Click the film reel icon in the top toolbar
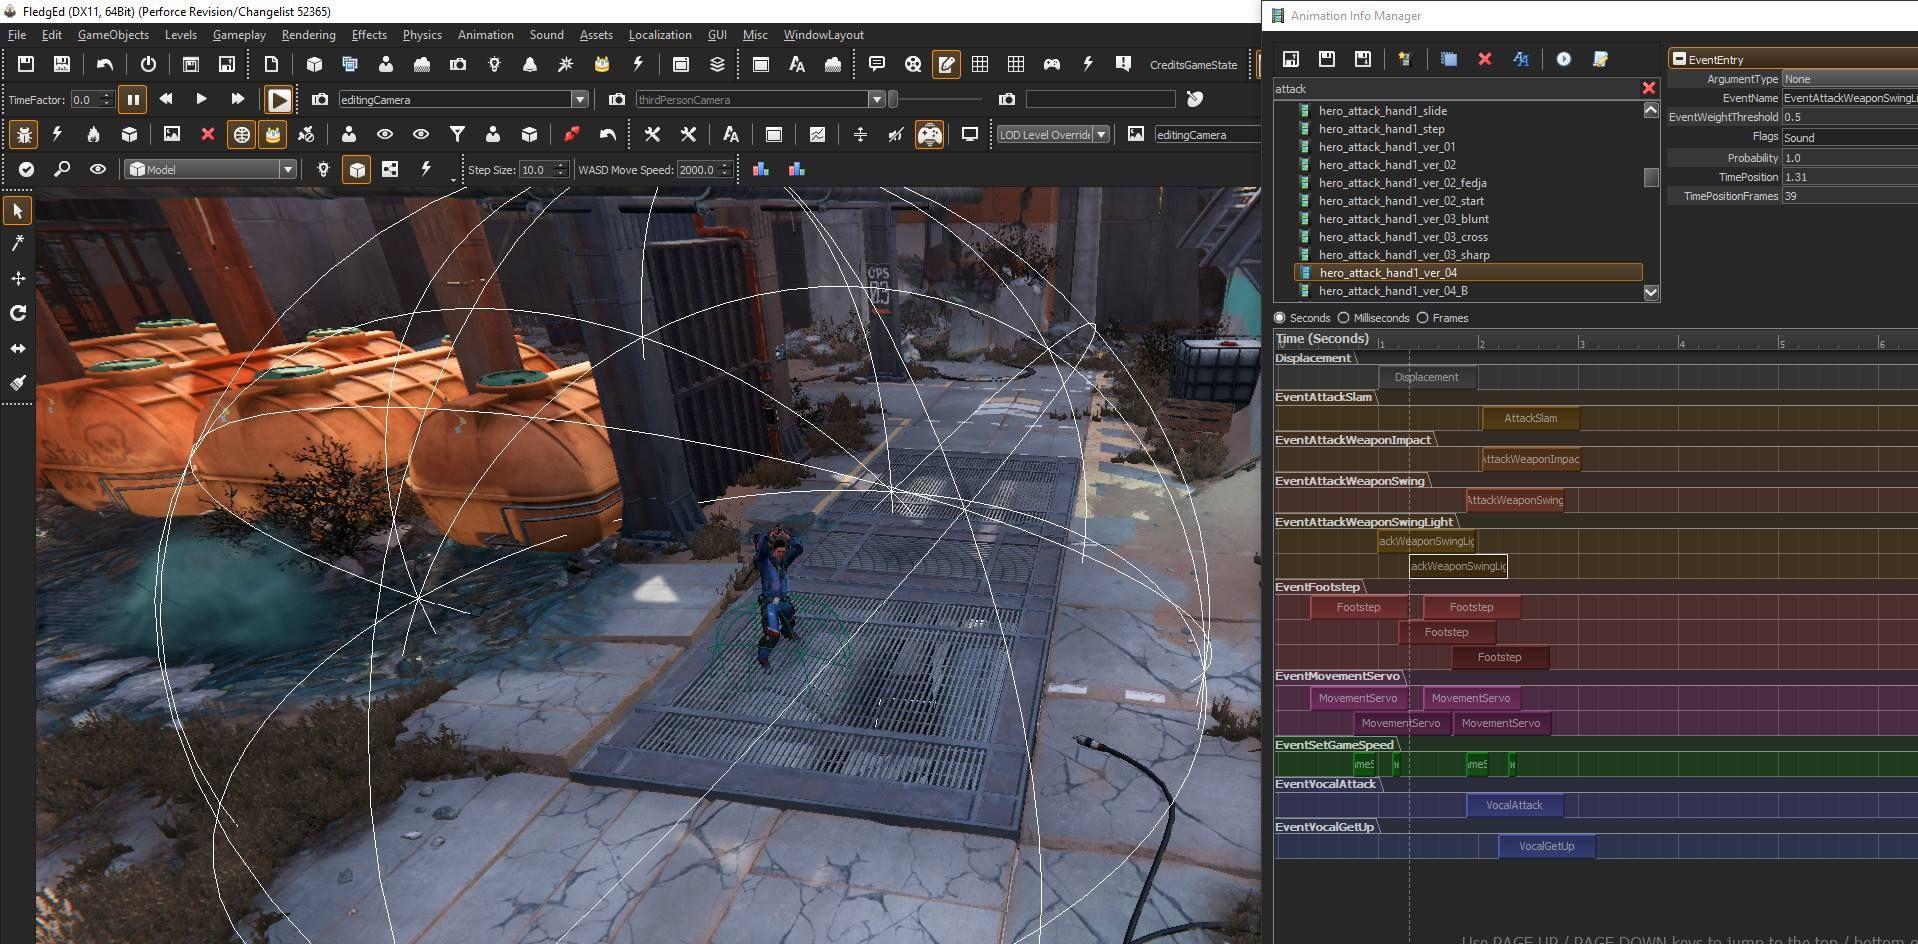 913,64
